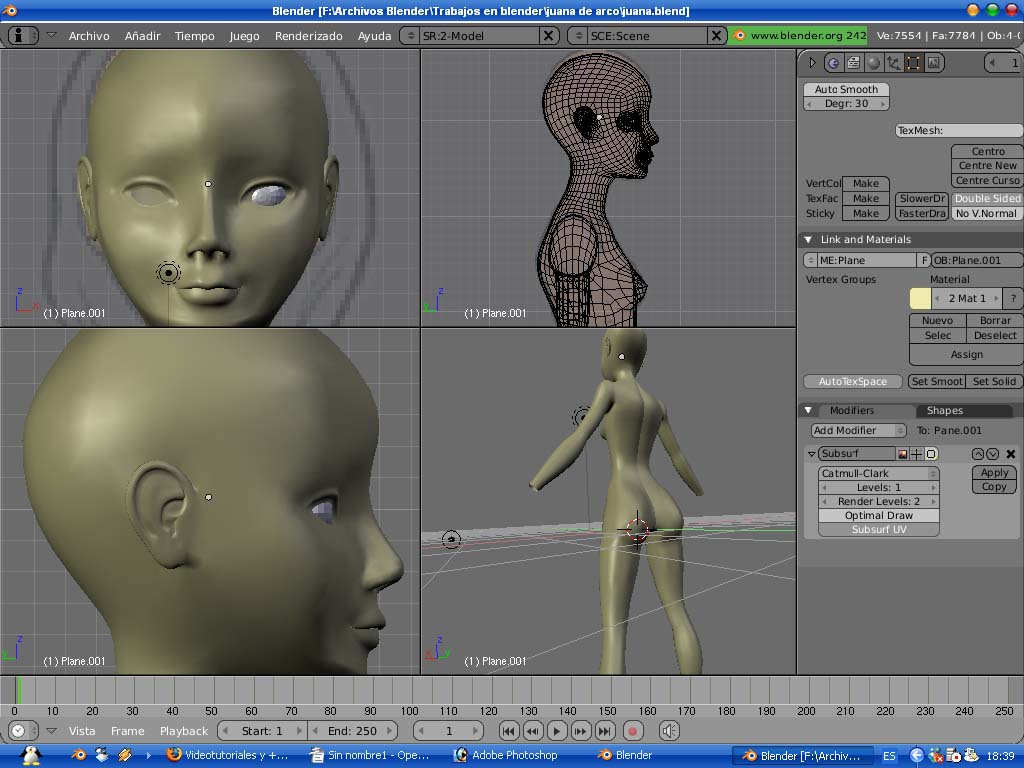Open the Object context buttons
The width and height of the screenshot is (1024, 768).
[x=893, y=63]
